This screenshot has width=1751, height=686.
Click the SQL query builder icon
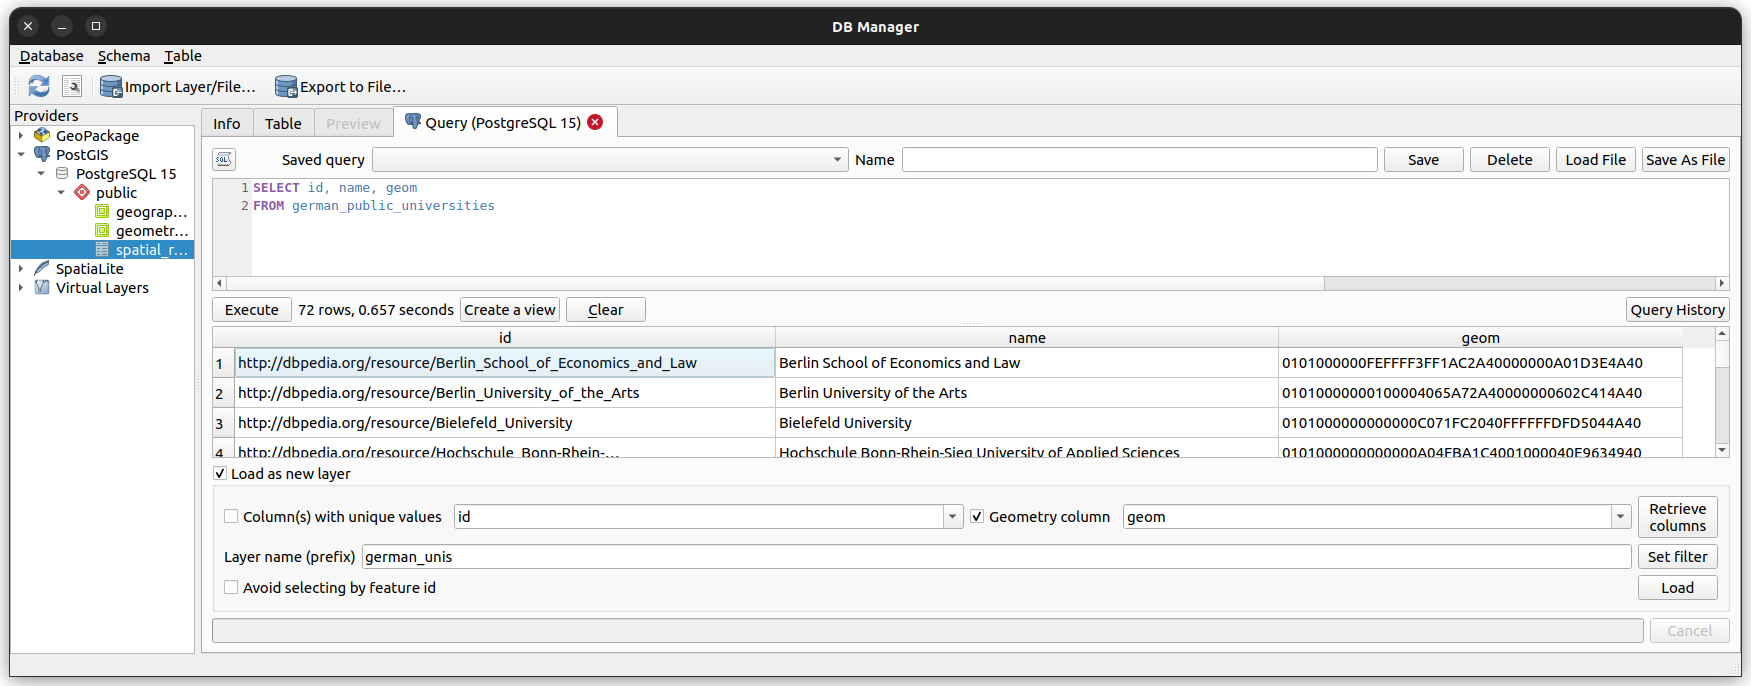click(x=224, y=160)
